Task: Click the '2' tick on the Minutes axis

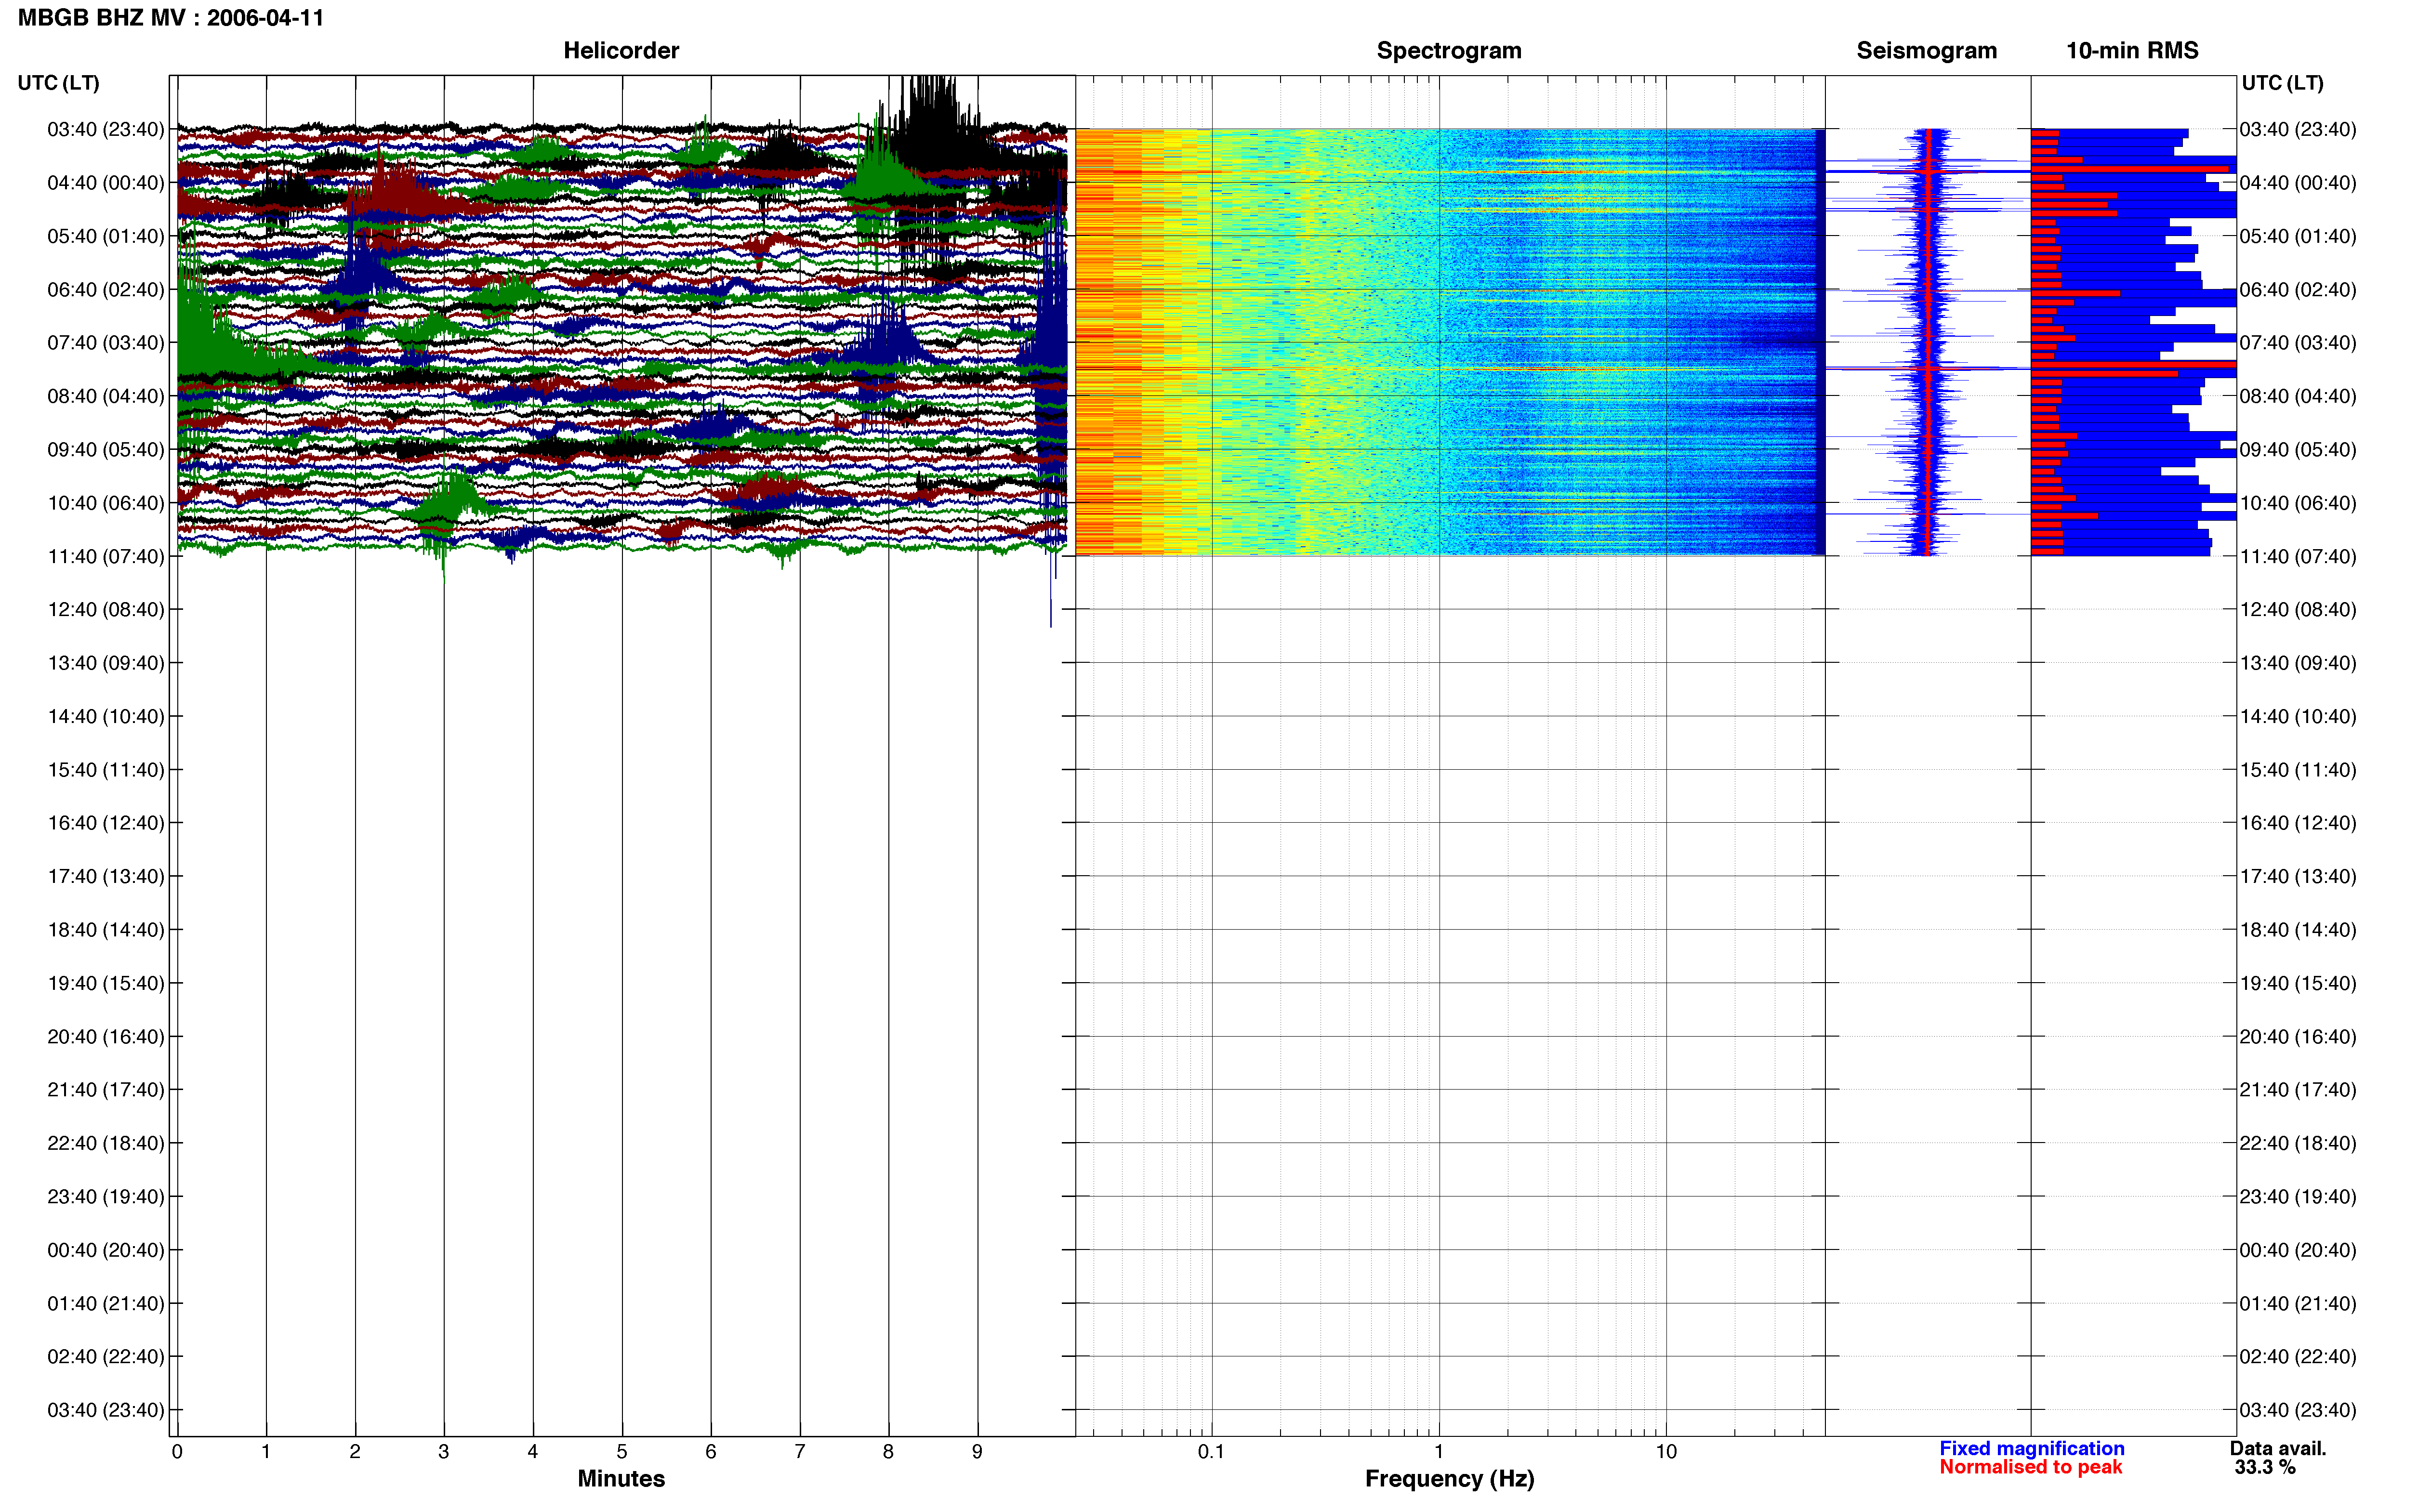Action: (x=355, y=1452)
